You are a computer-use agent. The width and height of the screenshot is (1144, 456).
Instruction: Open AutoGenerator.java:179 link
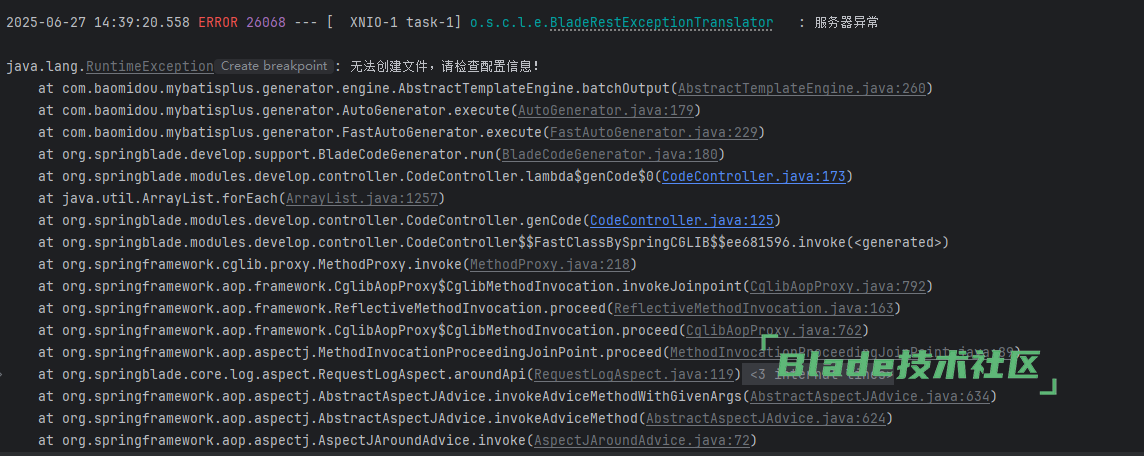tap(606, 111)
